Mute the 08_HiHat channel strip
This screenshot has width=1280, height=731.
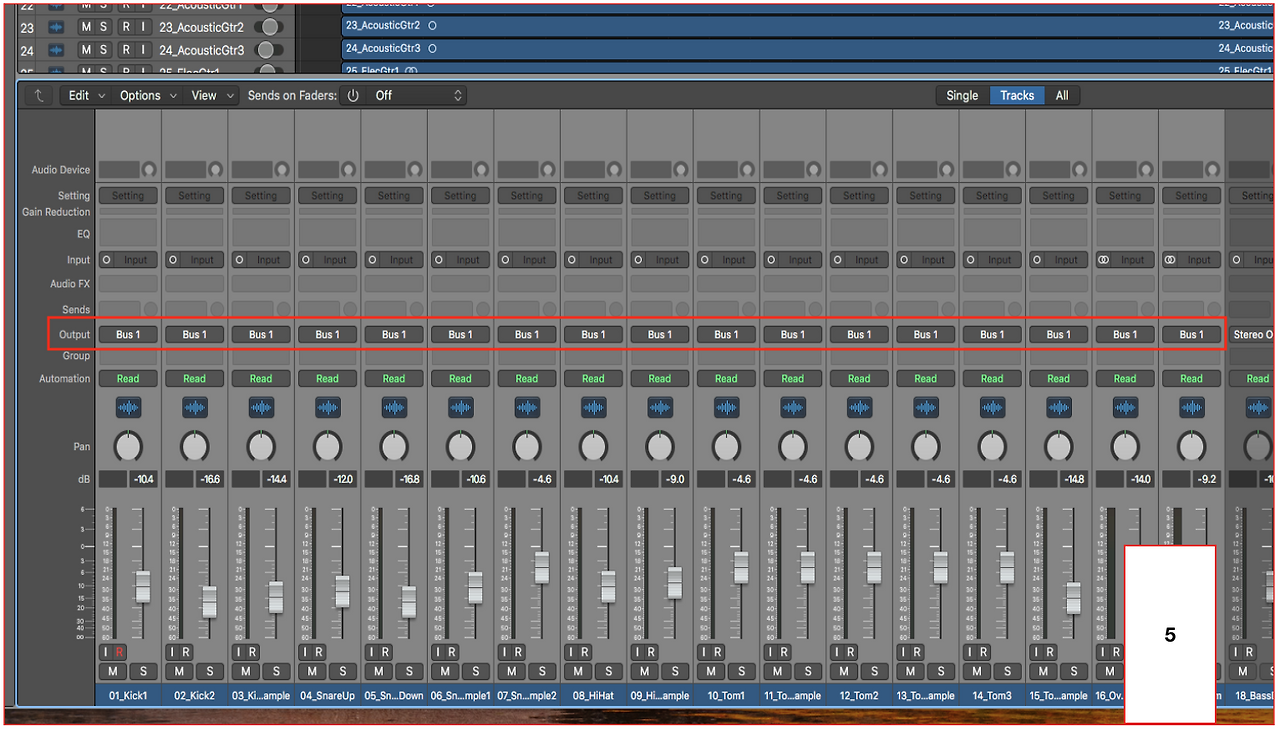579,671
